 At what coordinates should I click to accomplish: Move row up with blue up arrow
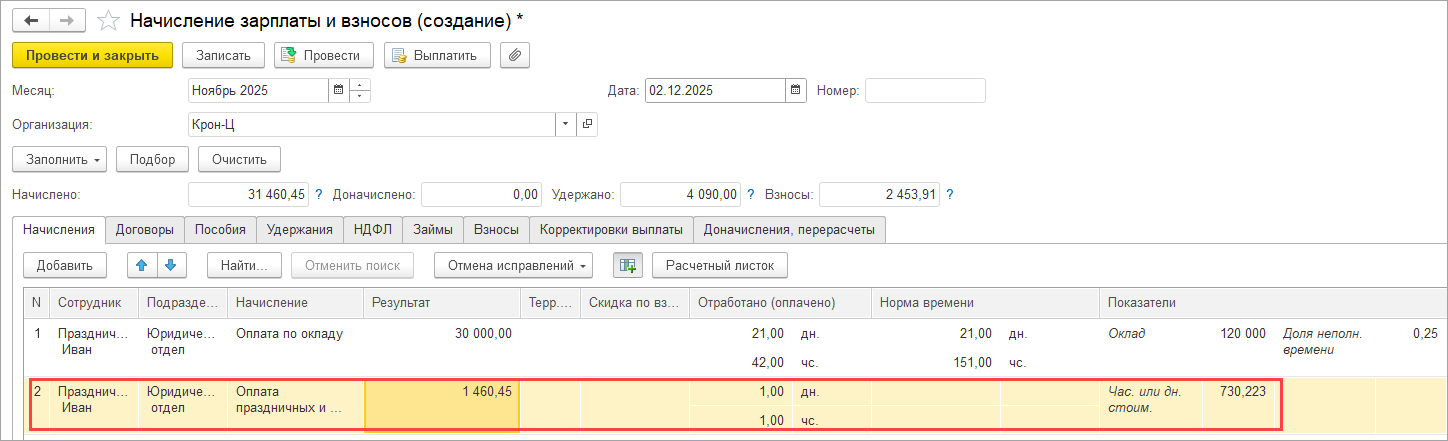click(141, 265)
